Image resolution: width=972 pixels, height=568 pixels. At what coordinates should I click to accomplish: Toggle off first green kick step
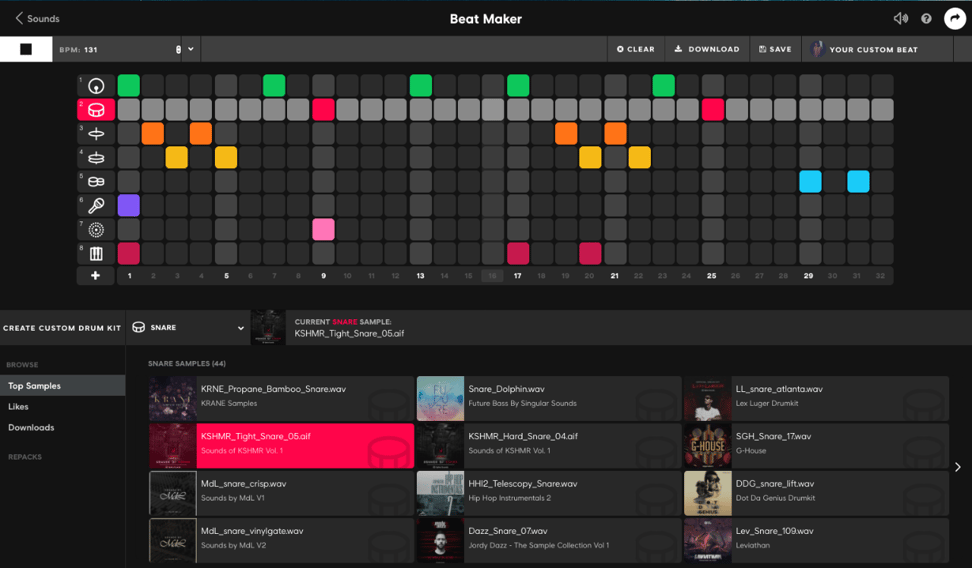click(x=128, y=85)
